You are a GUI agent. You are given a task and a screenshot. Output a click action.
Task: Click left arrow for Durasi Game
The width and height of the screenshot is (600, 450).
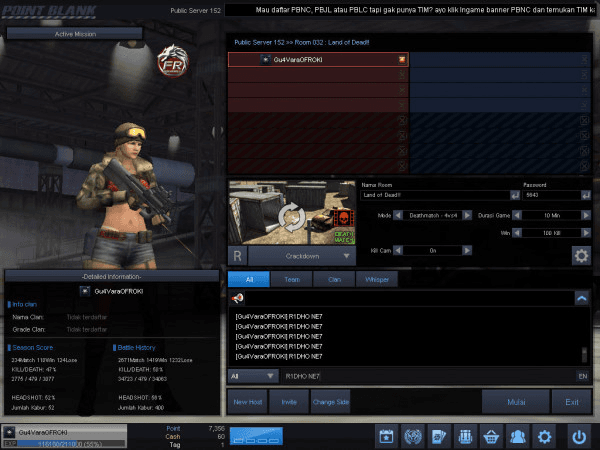pos(517,215)
